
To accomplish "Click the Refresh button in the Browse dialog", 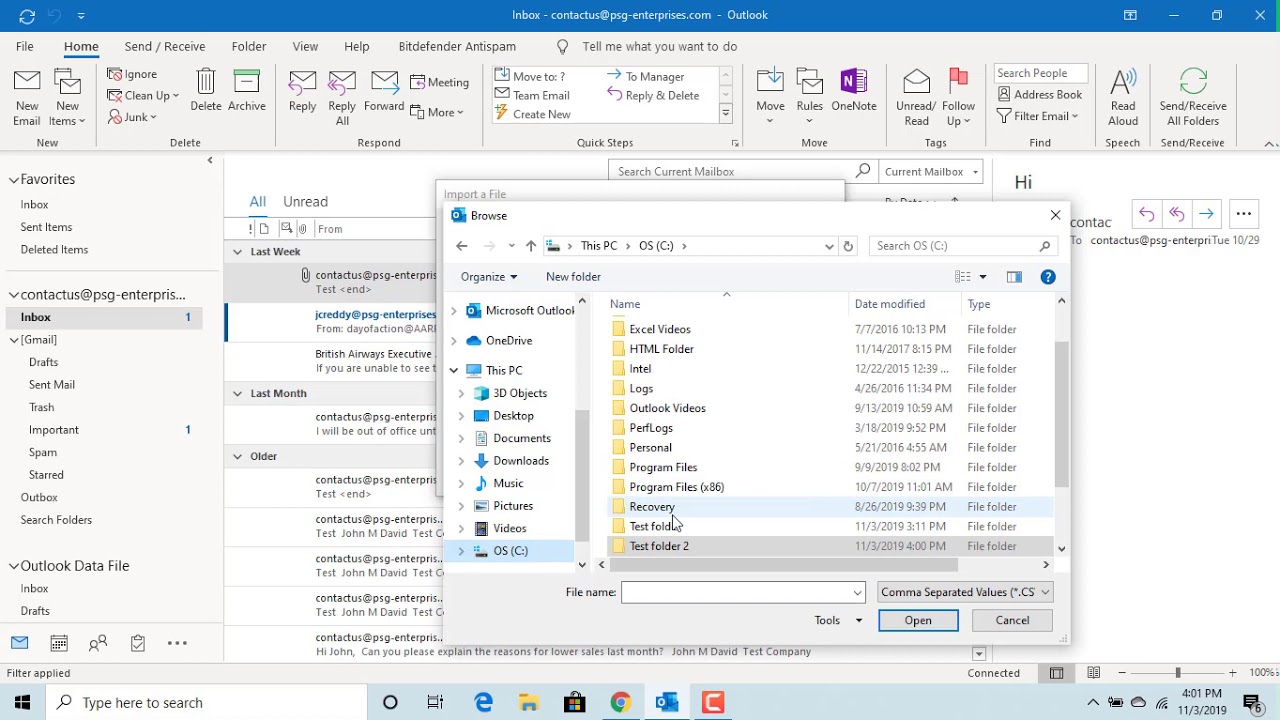I will point(848,246).
